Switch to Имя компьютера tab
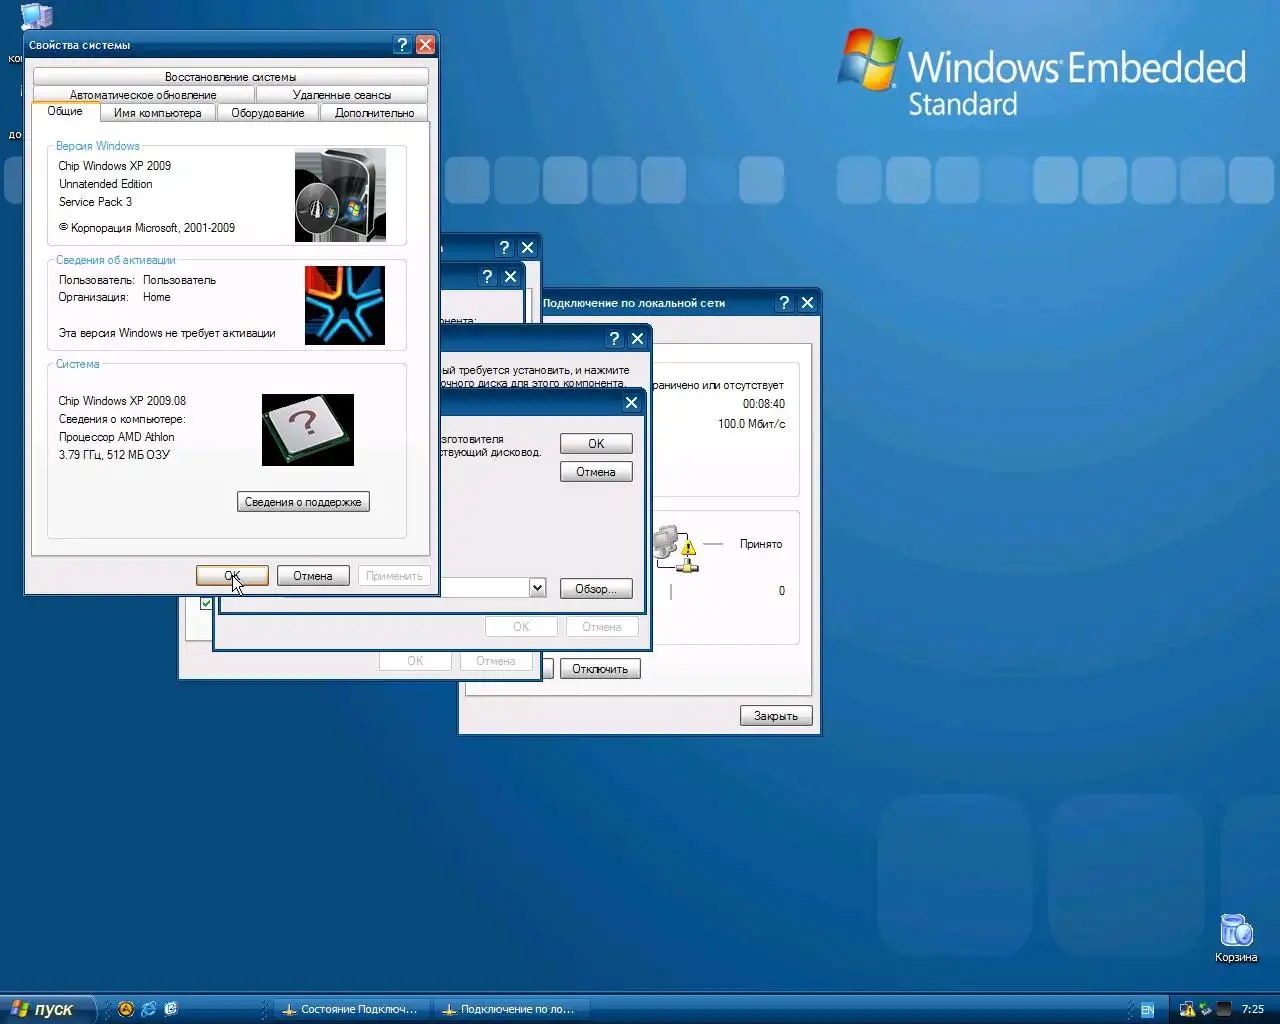 [158, 113]
